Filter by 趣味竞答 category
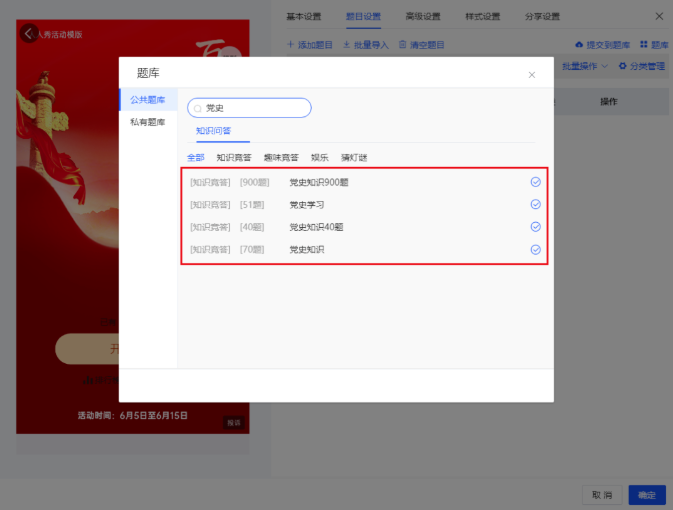This screenshot has height=510, width=673. click(x=281, y=158)
